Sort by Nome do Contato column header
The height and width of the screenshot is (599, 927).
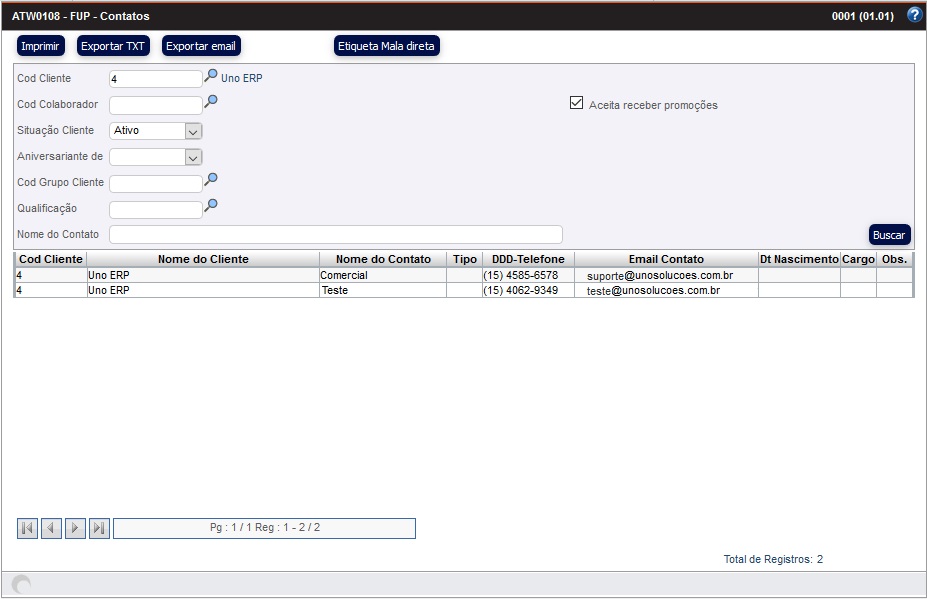pos(383,259)
